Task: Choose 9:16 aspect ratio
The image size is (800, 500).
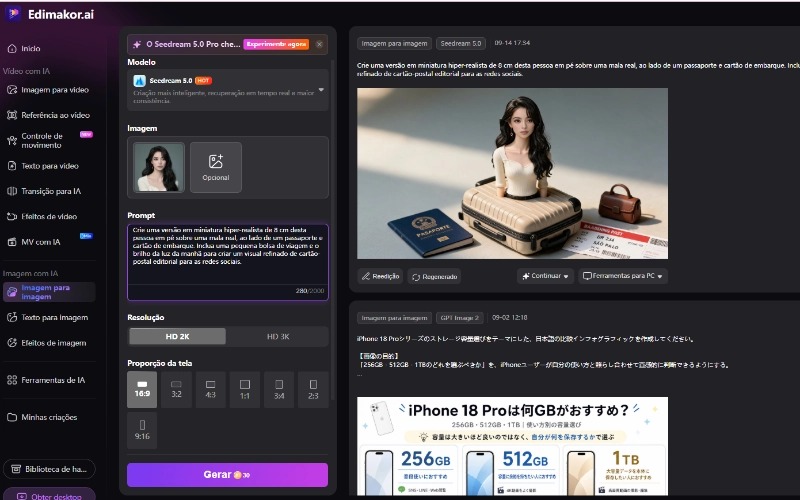Action: pyautogui.click(x=142, y=430)
